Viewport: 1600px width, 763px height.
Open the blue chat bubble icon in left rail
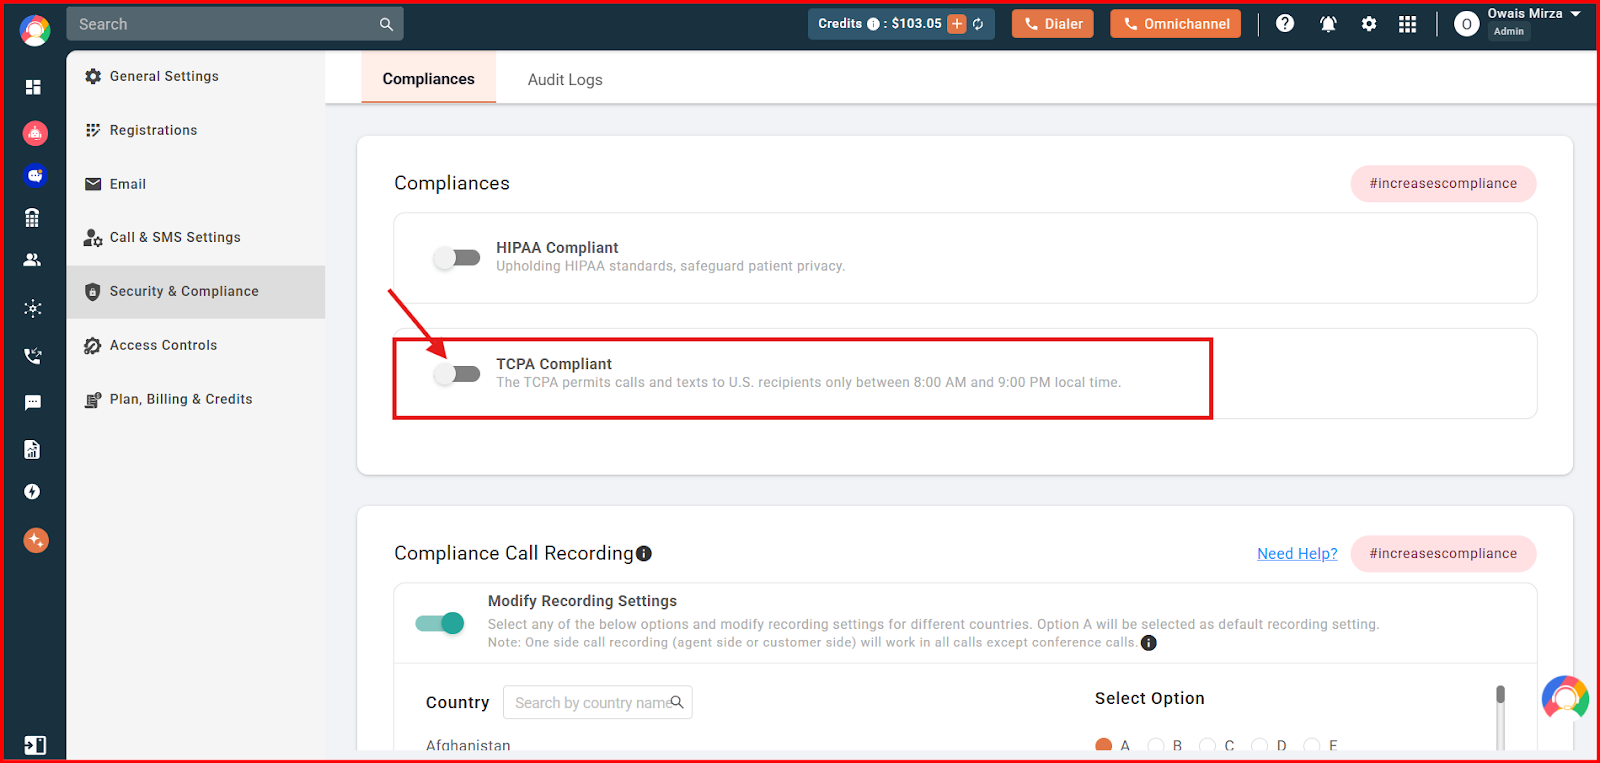(x=35, y=176)
